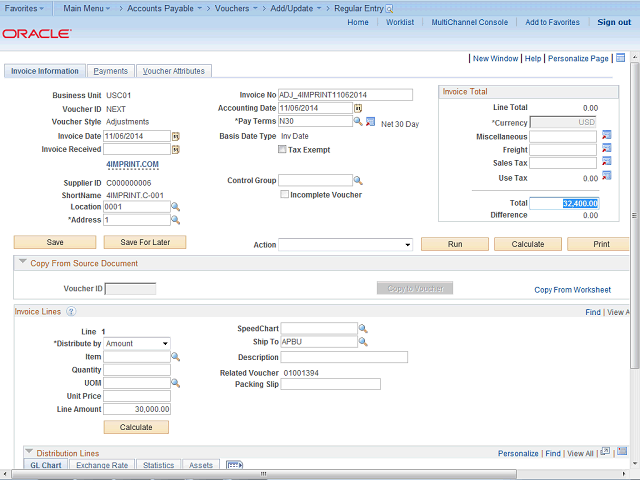Open the Copy From Worksheet link
This screenshot has width=640, height=480.
tap(572, 289)
